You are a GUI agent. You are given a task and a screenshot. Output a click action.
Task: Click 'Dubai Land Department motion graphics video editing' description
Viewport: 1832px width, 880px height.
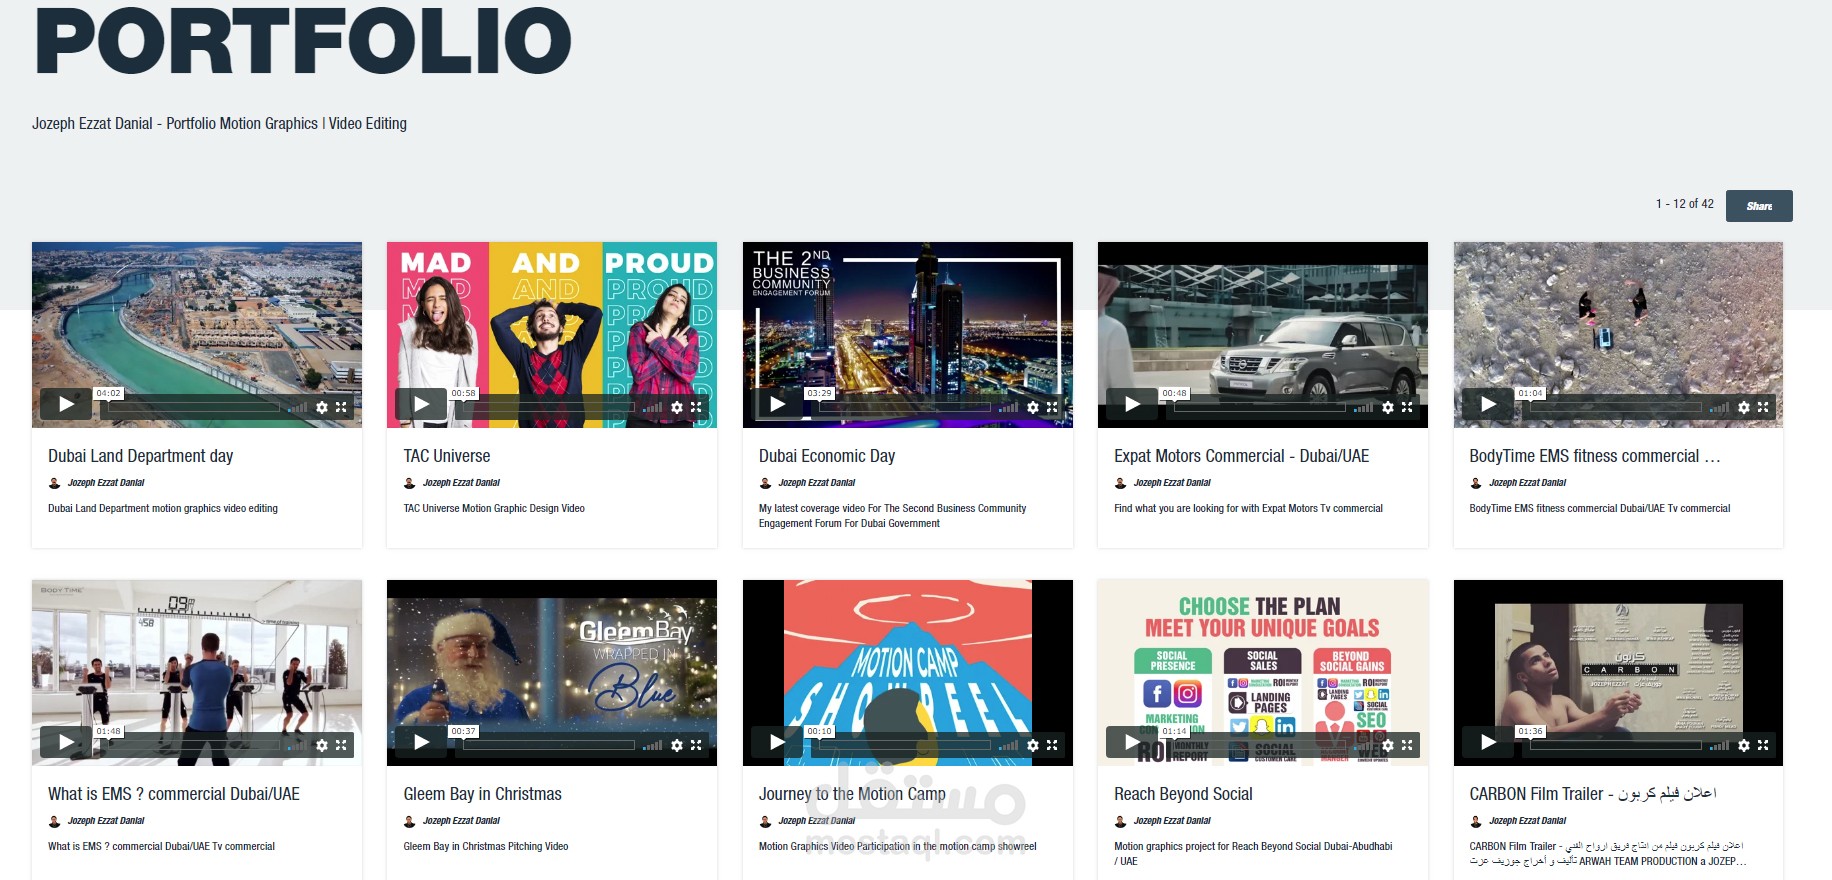tap(163, 508)
